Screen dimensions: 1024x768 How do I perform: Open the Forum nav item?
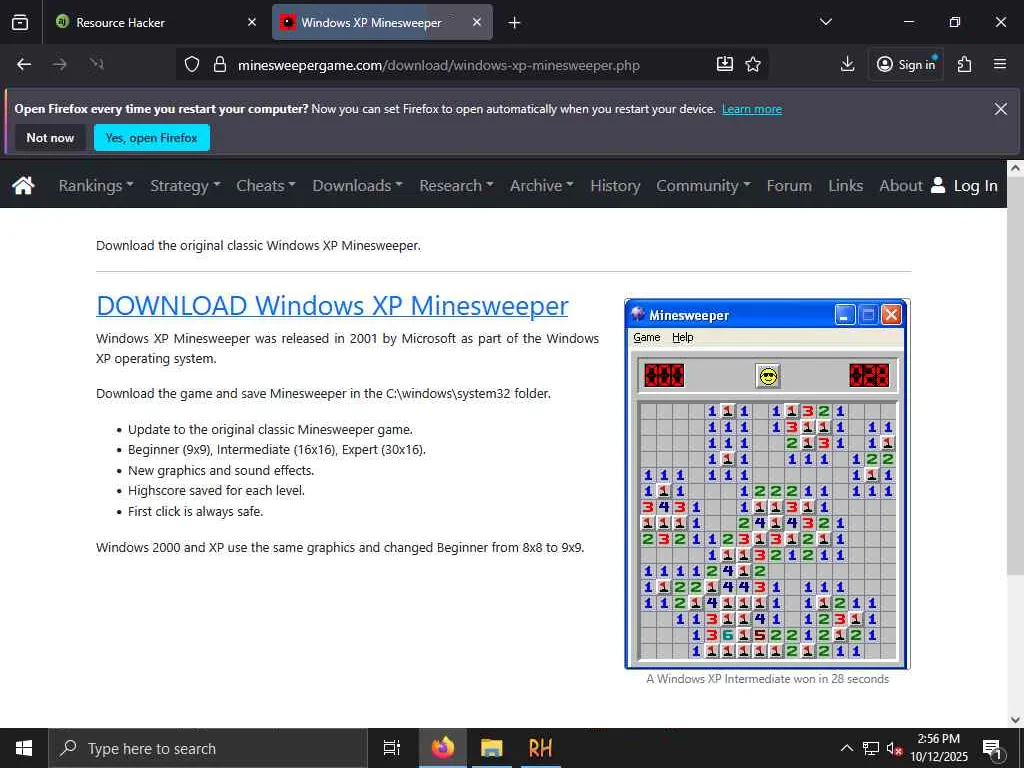click(789, 185)
